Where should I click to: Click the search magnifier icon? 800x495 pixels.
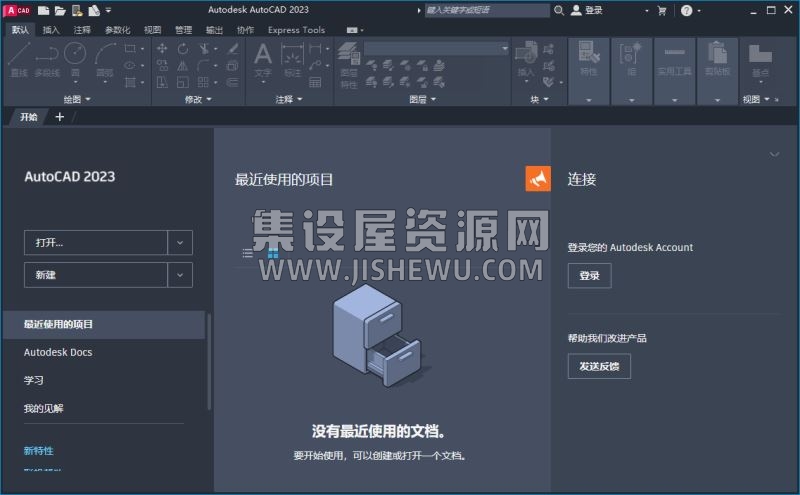pos(559,10)
